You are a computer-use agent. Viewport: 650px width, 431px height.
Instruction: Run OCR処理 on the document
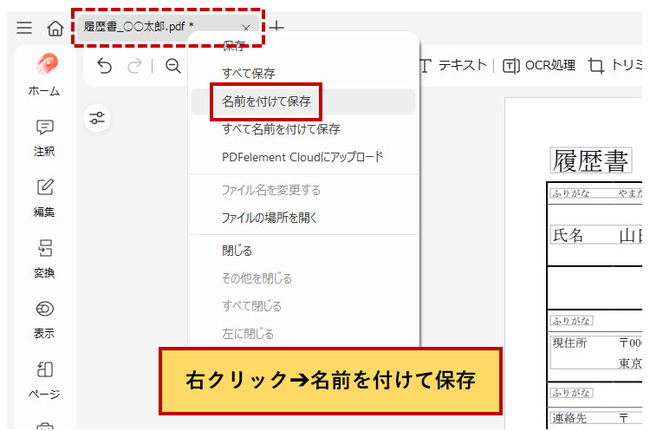point(539,65)
